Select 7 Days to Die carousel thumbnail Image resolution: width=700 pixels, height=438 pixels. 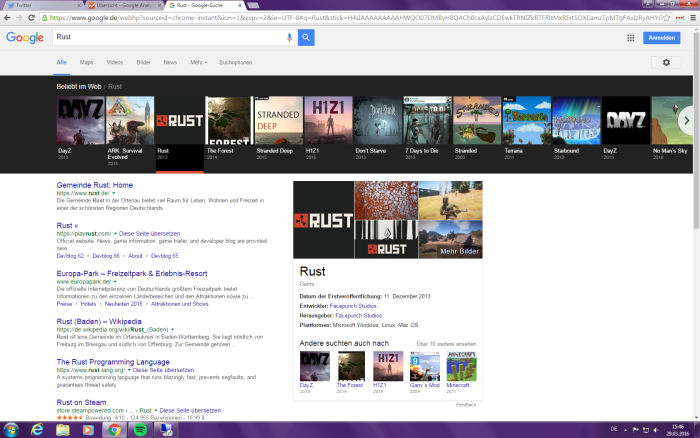click(427, 120)
